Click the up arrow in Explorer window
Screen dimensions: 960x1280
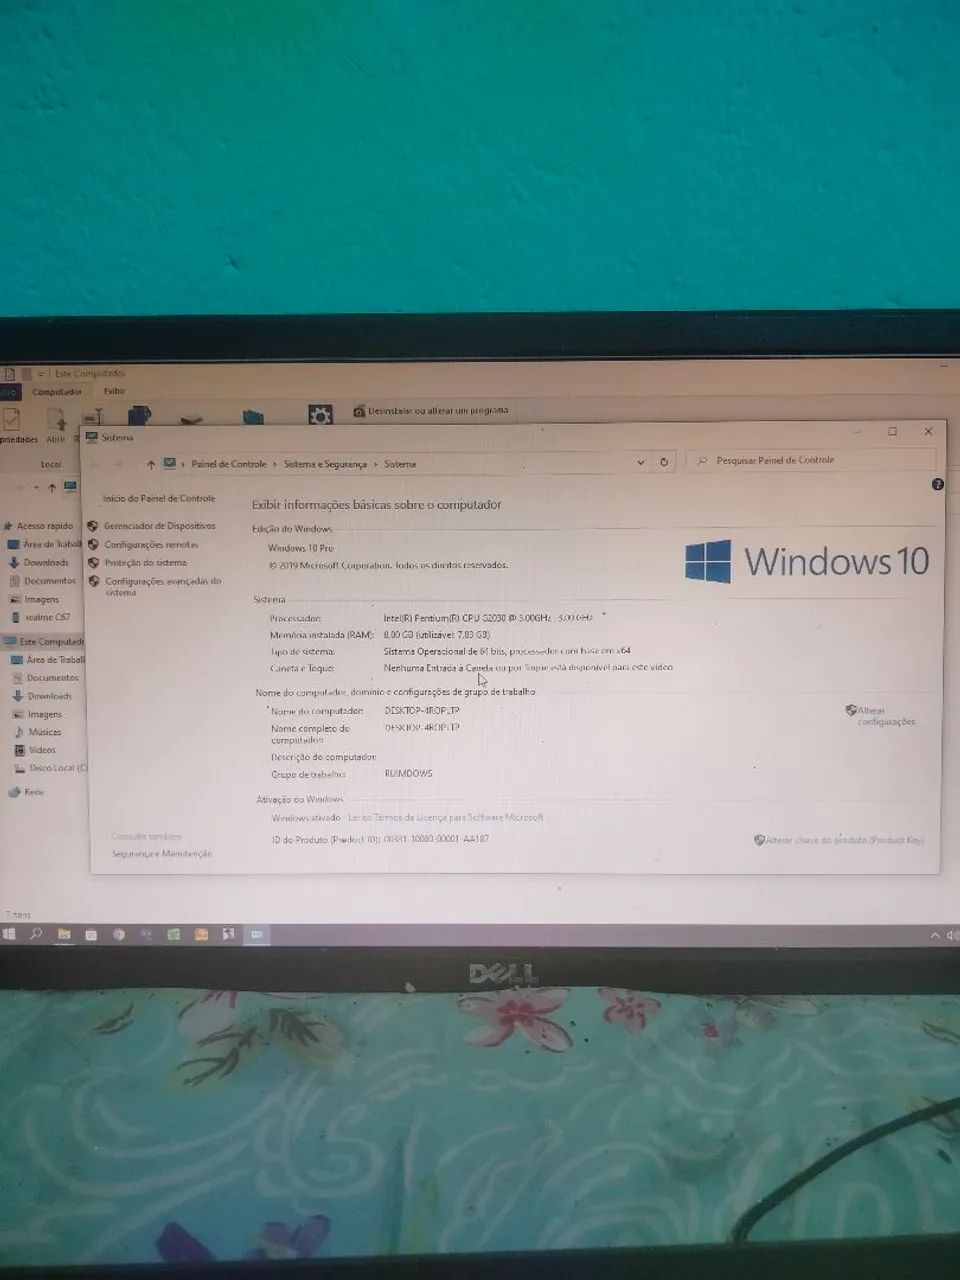pyautogui.click(x=52, y=488)
